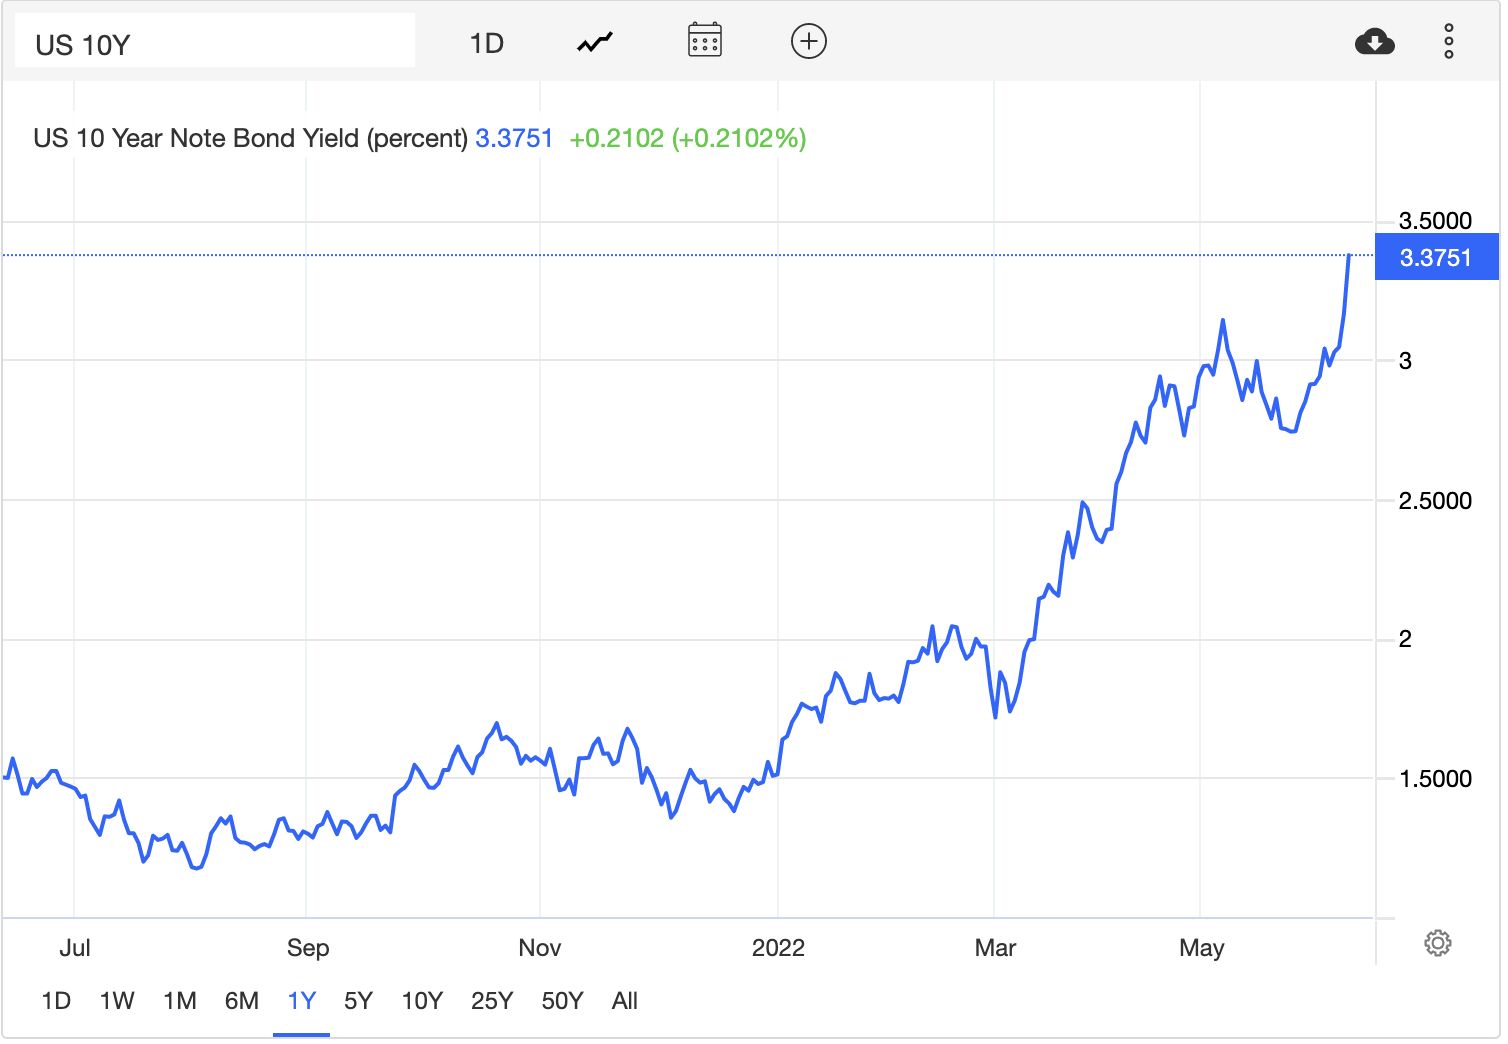This screenshot has width=1508, height=1044.
Task: Select the 25Y time range tab
Action: pos(492,1001)
